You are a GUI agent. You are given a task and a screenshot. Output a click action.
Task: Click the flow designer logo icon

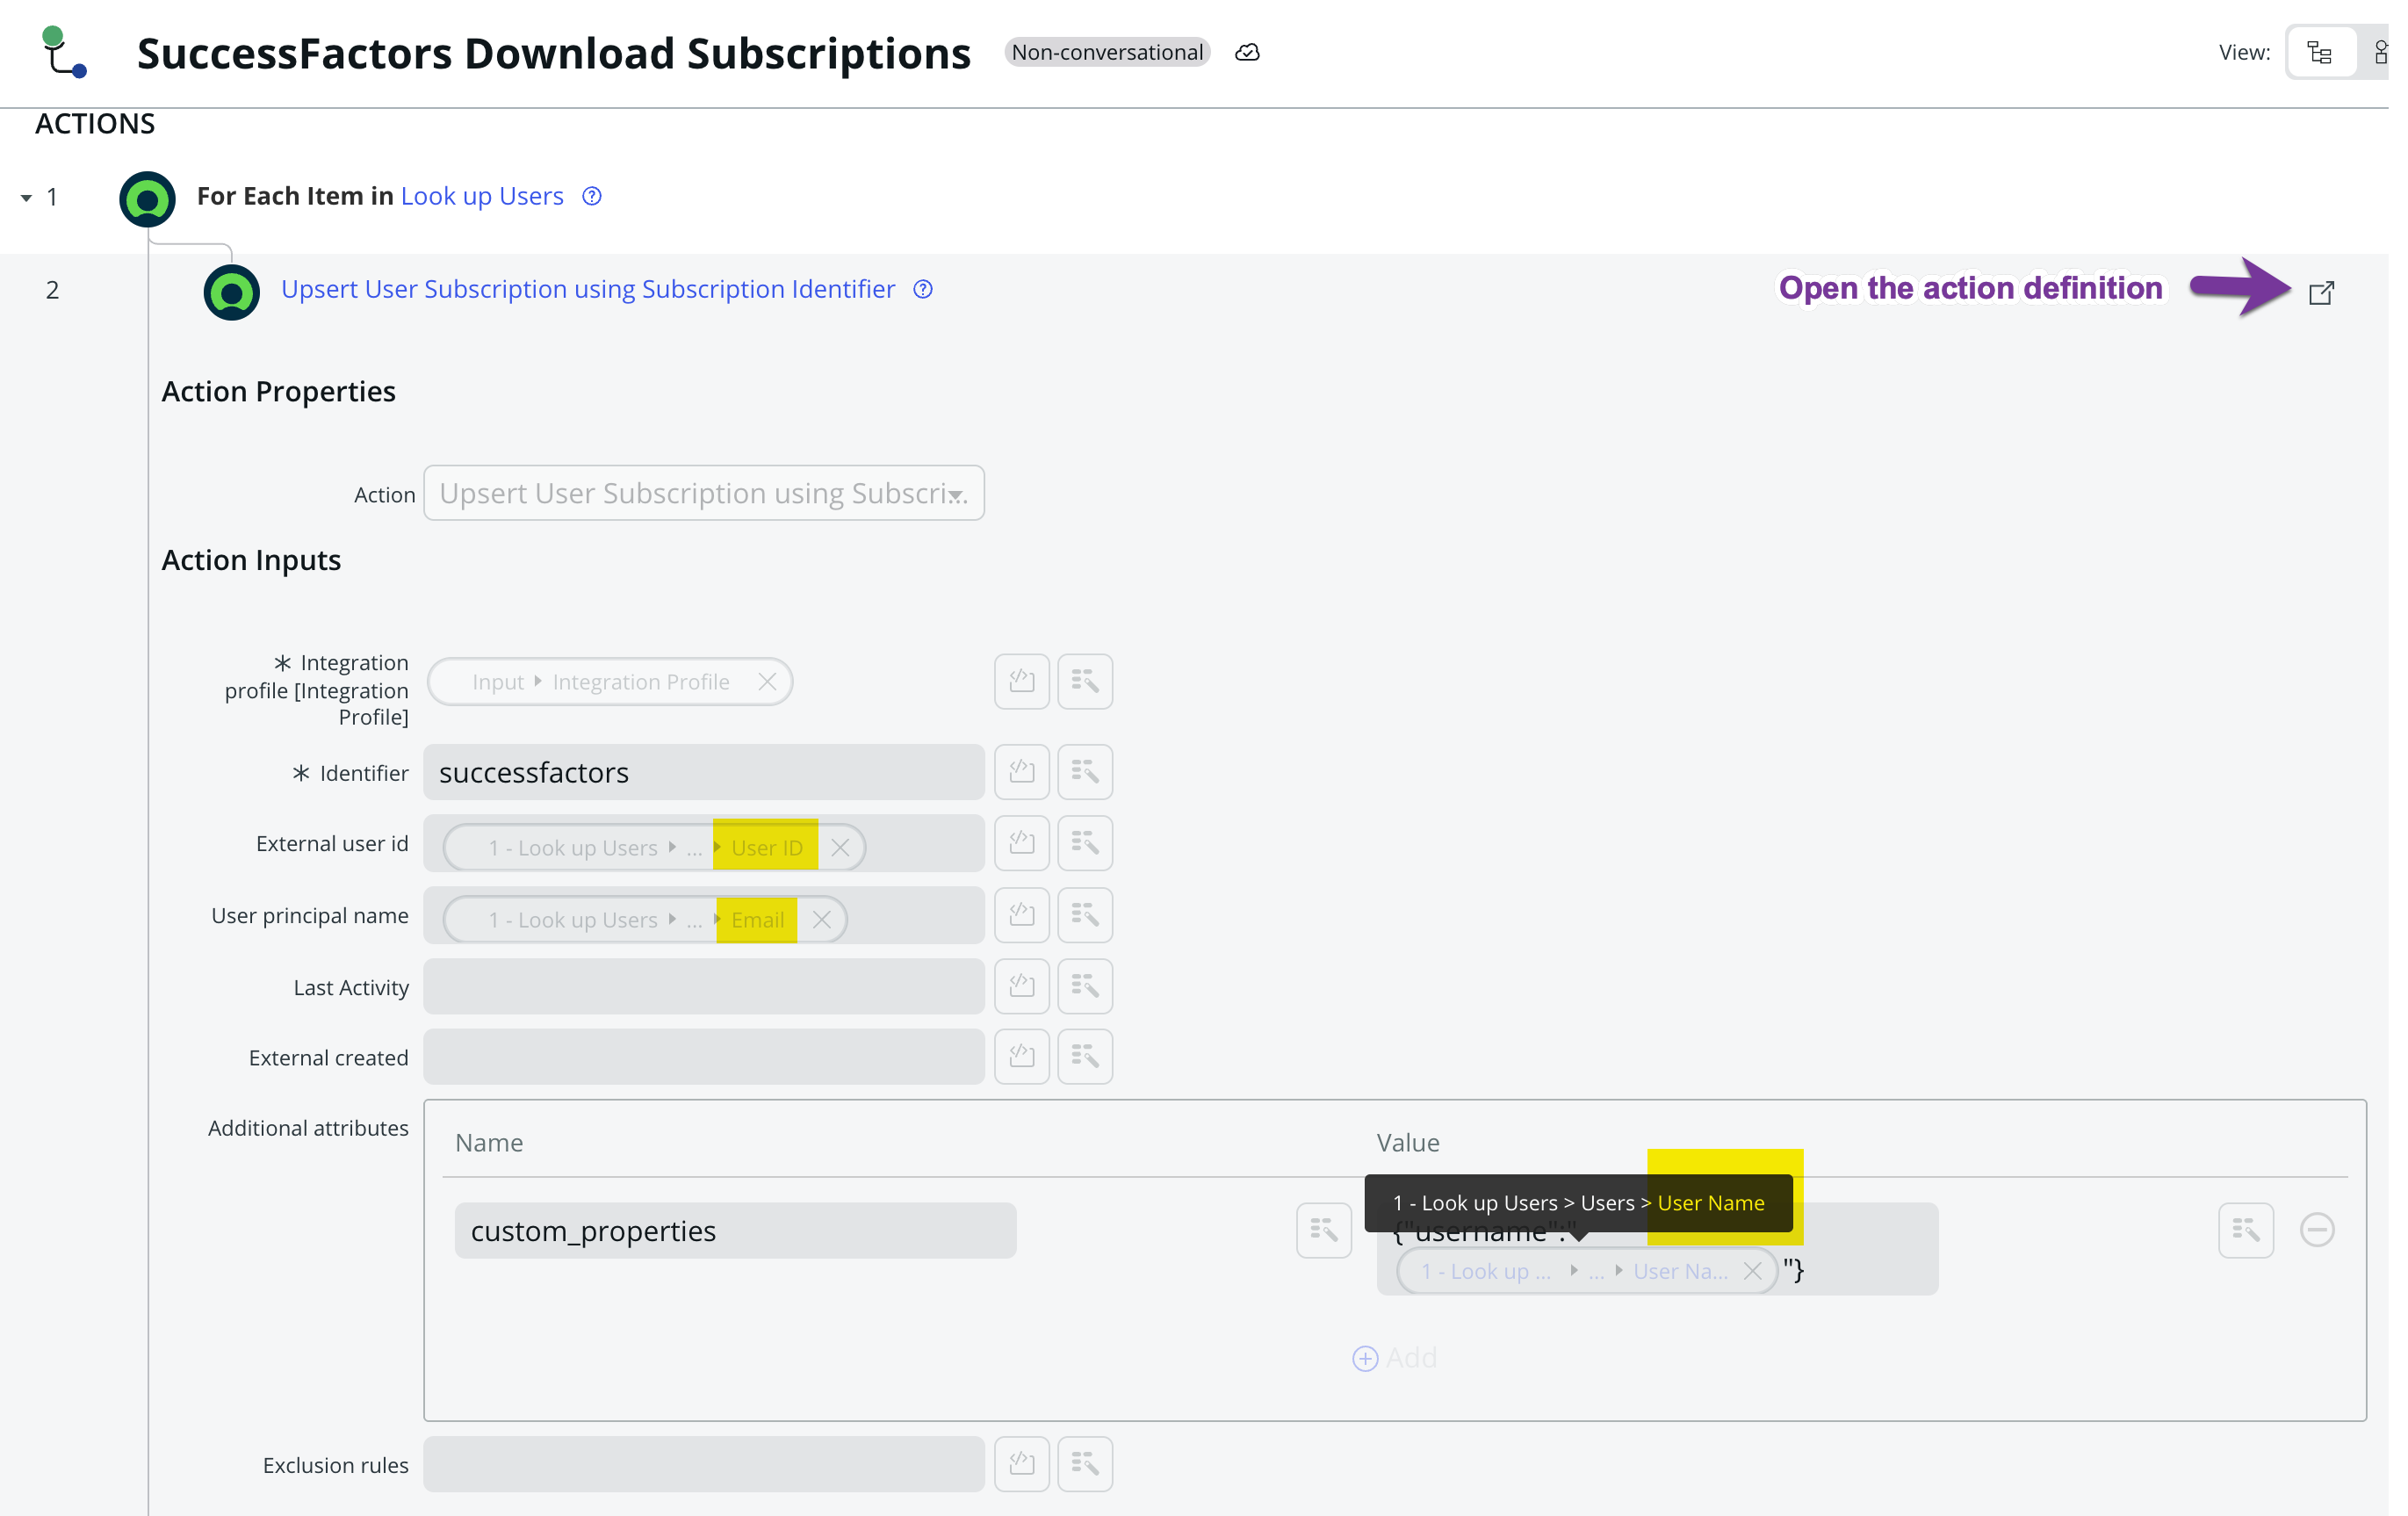point(64,52)
